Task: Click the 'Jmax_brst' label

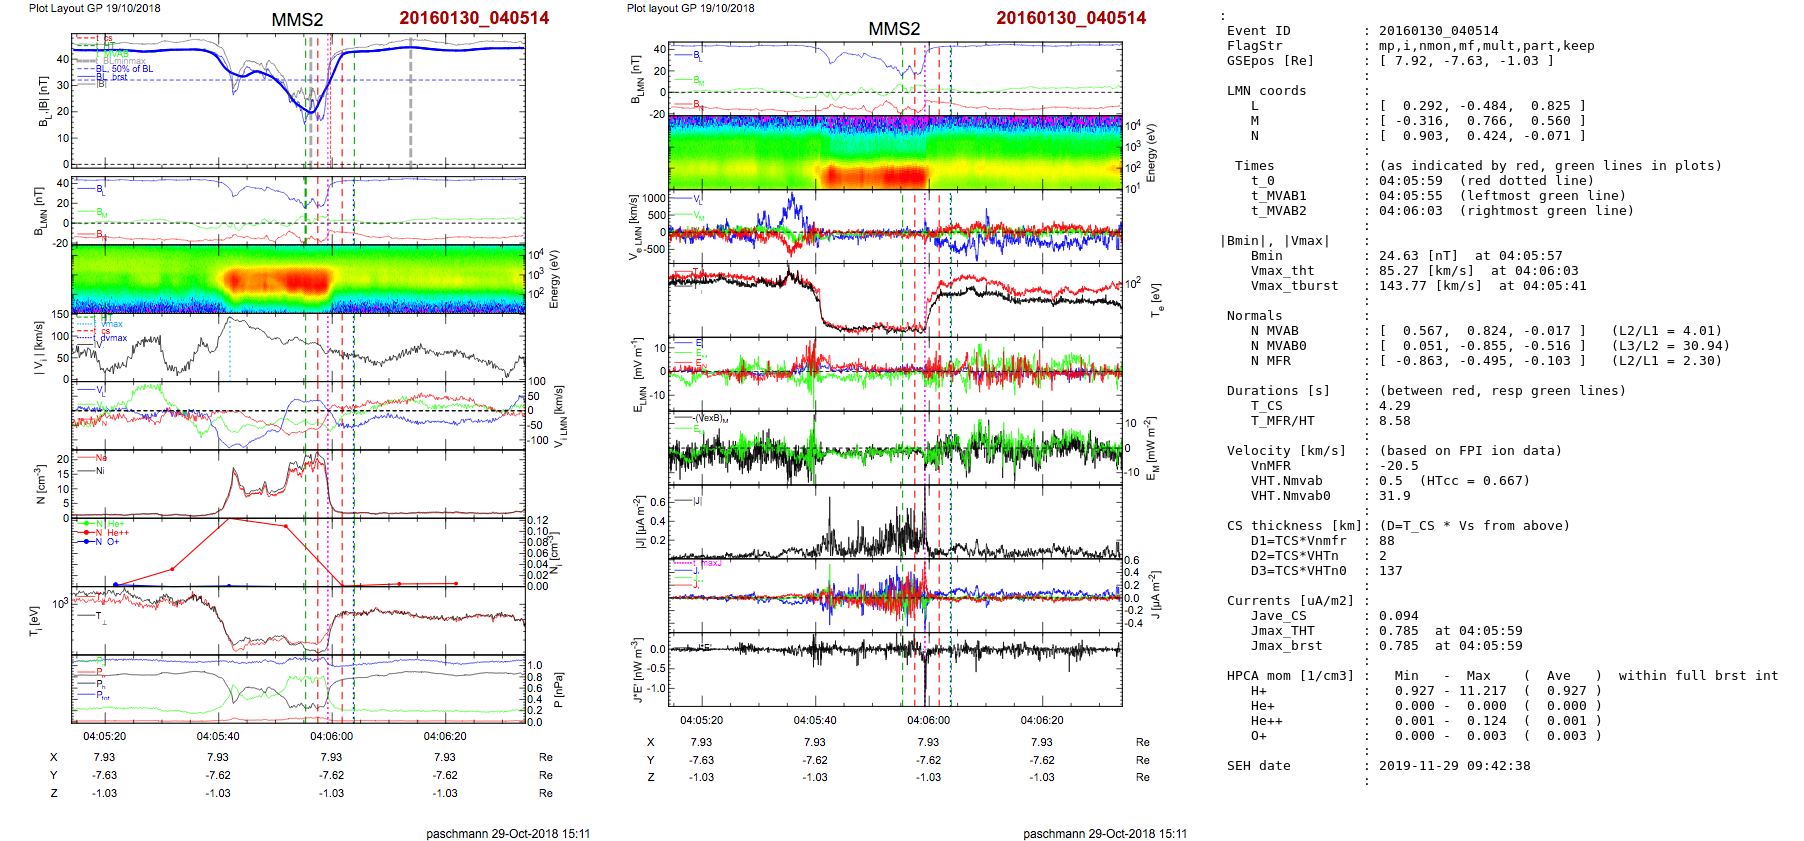Action: tap(1286, 646)
